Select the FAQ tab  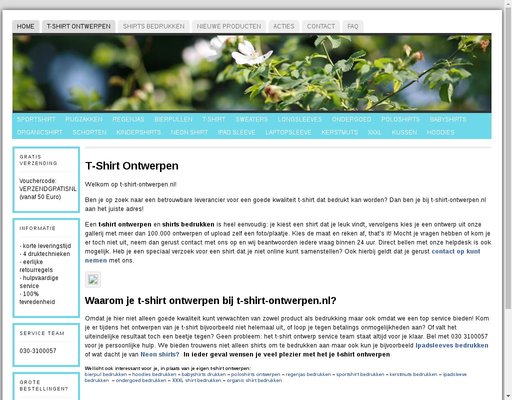click(353, 26)
